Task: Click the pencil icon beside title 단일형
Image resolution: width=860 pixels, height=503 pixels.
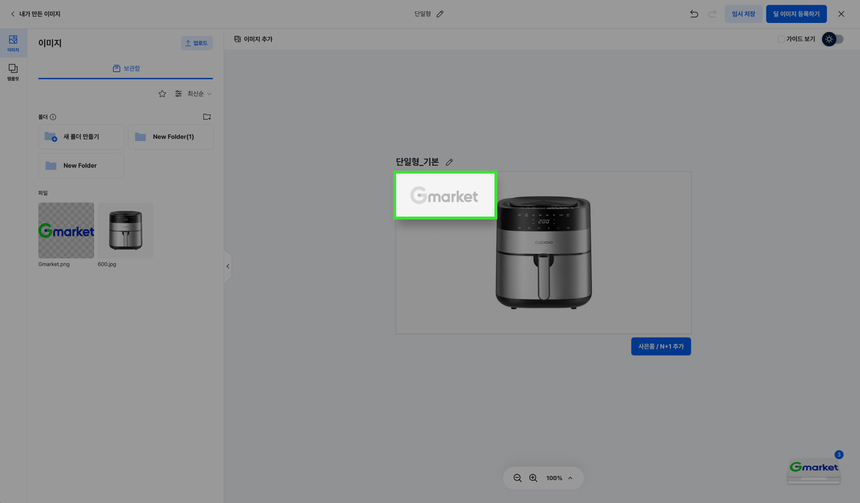Action: pos(440,14)
